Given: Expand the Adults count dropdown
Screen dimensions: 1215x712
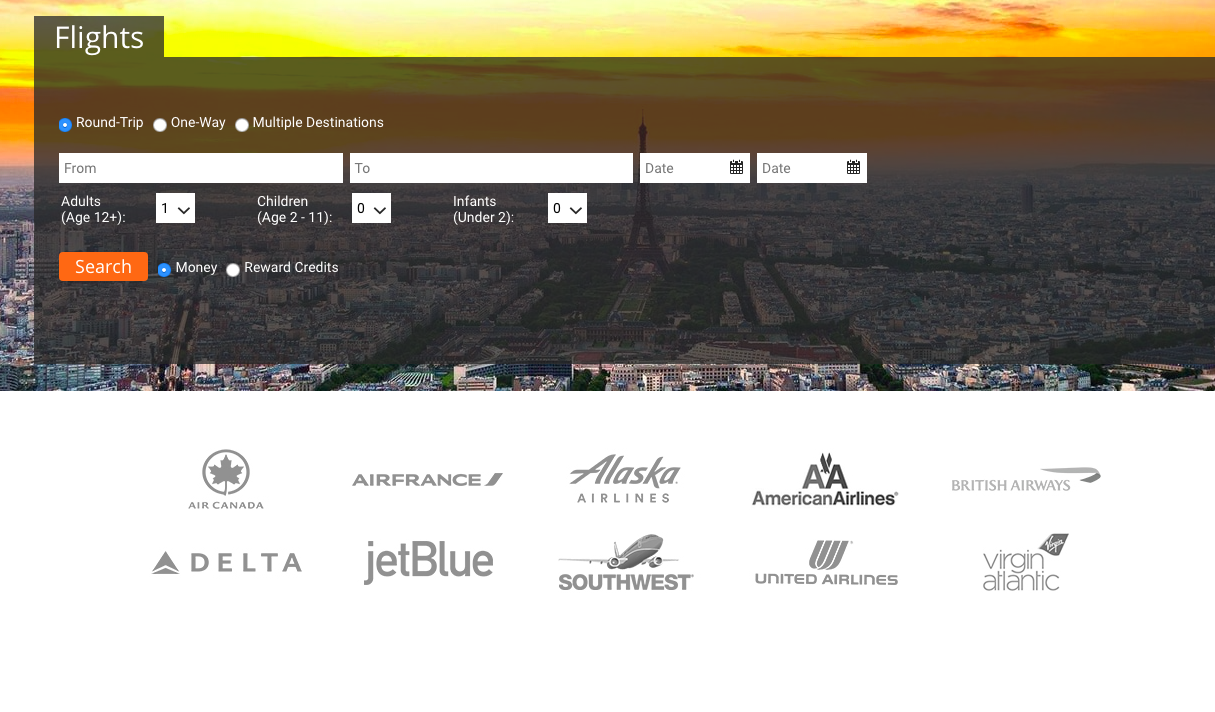Looking at the screenshot, I should click(x=176, y=208).
